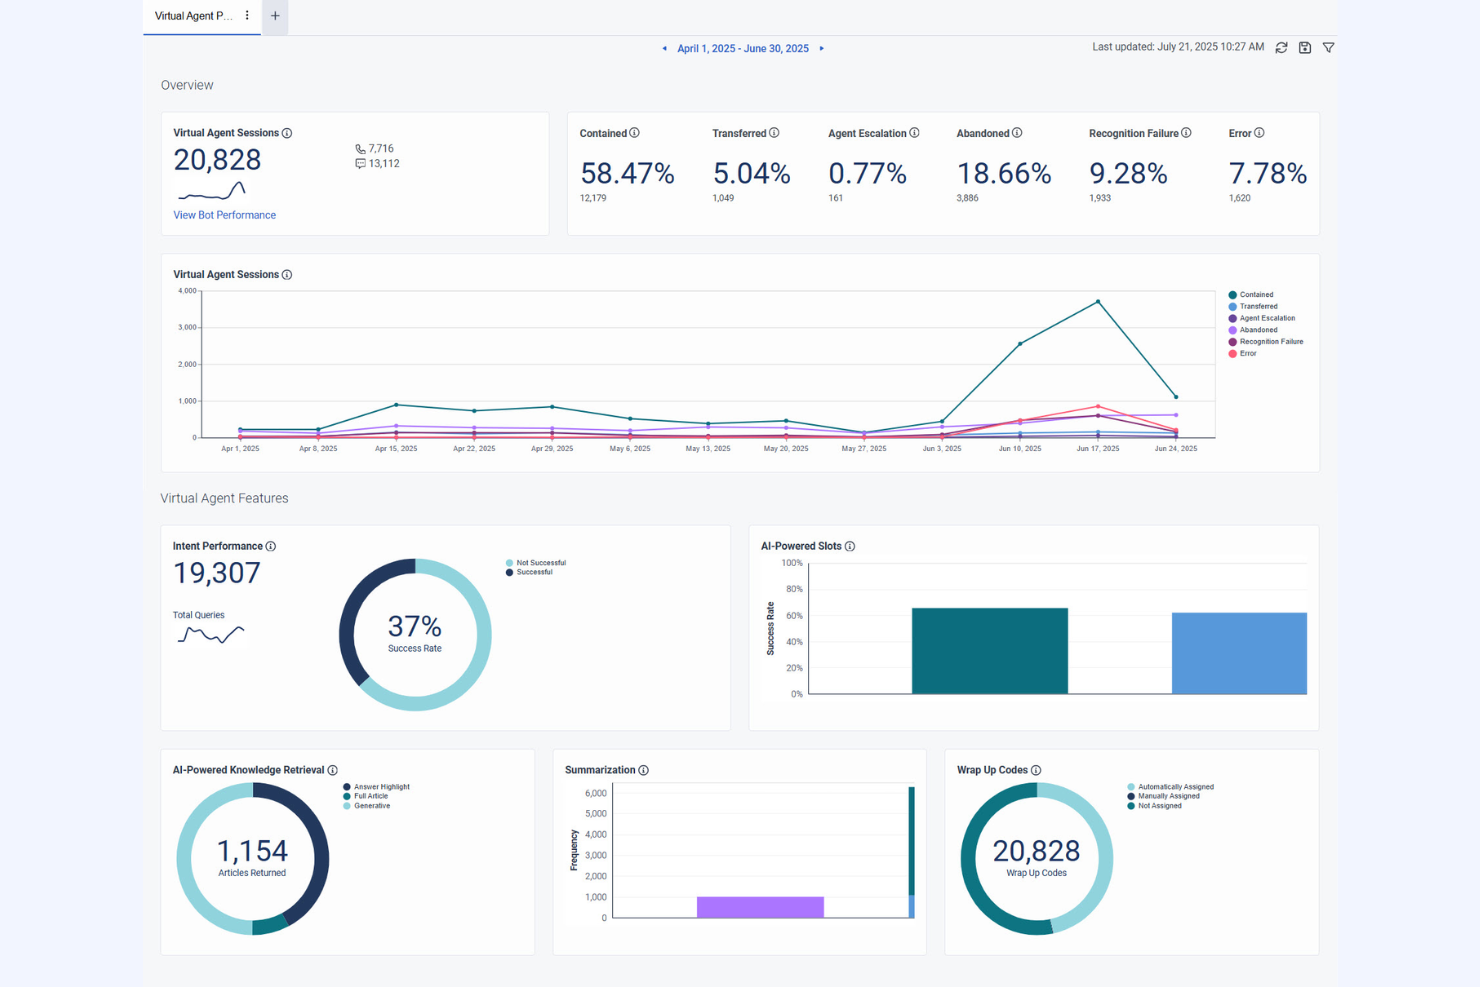1480x987 pixels.
Task: Toggle Manually Assigned legend entry
Action: pos(1163,796)
